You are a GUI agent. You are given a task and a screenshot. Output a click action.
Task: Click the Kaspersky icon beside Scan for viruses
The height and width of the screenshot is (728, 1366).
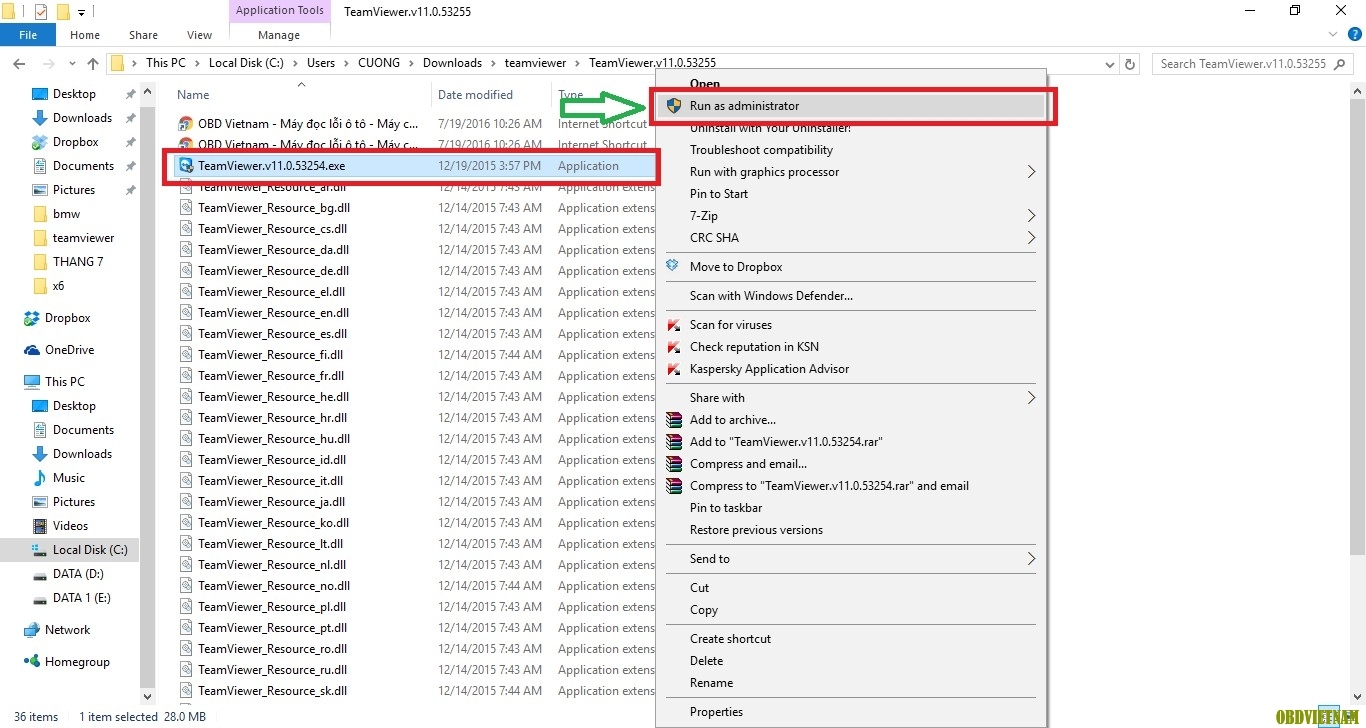tap(673, 324)
